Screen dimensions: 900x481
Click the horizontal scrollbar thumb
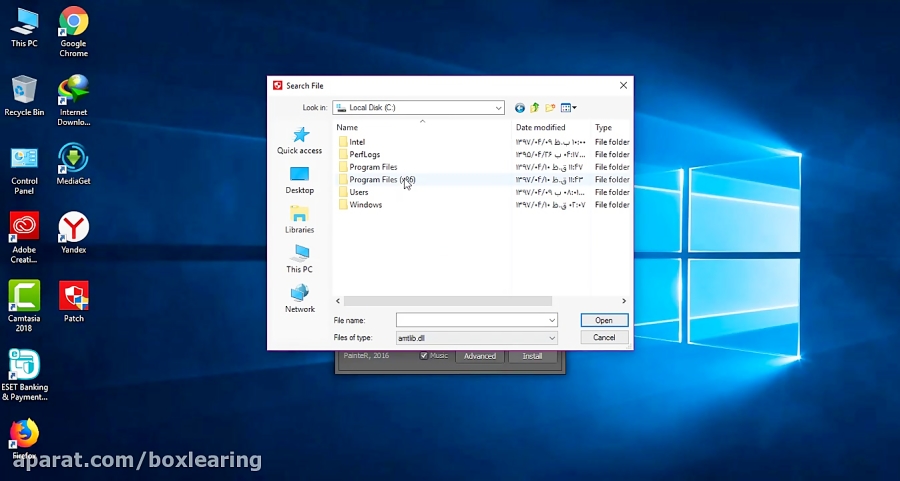pos(448,301)
